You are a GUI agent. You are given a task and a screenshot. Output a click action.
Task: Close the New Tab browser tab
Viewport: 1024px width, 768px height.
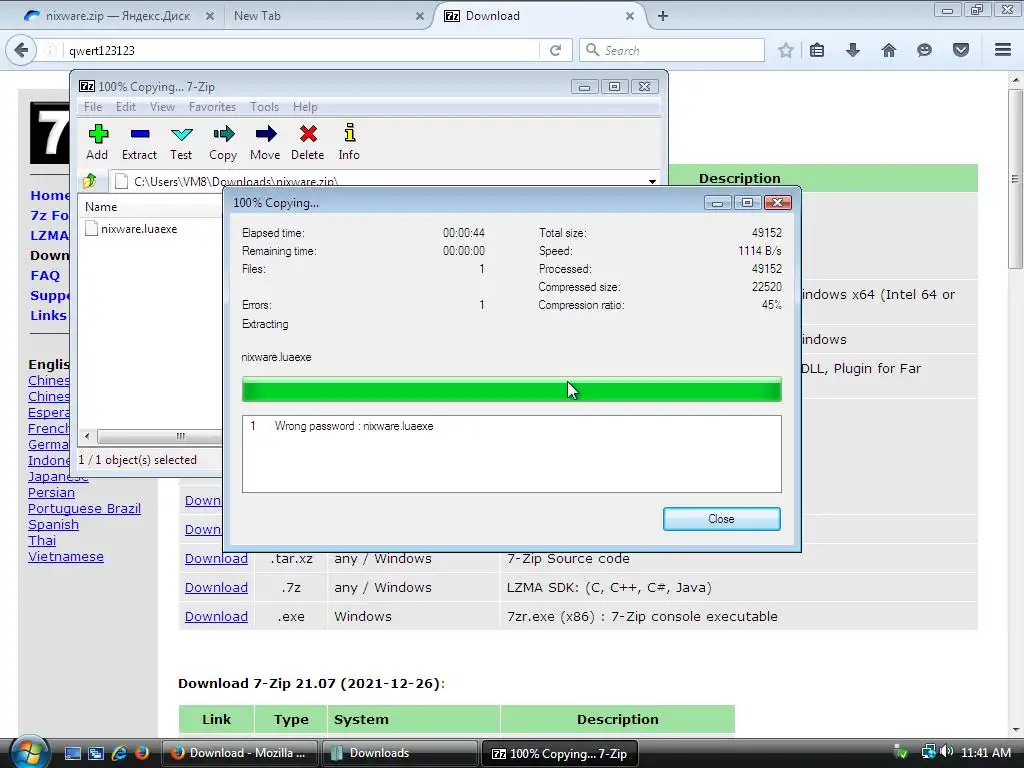pyautogui.click(x=420, y=16)
